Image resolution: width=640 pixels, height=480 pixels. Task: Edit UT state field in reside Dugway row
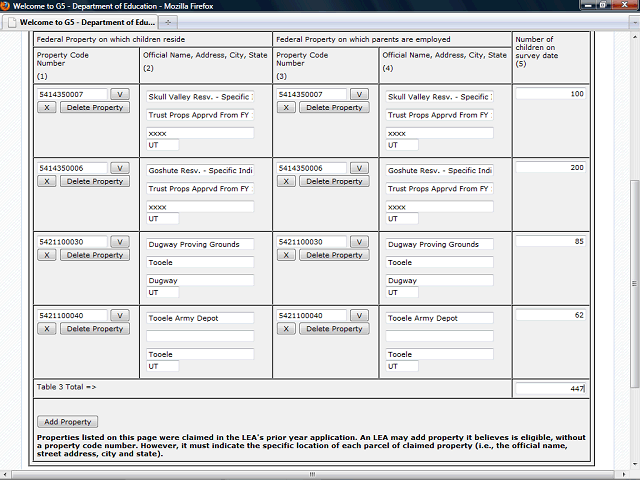[162, 292]
